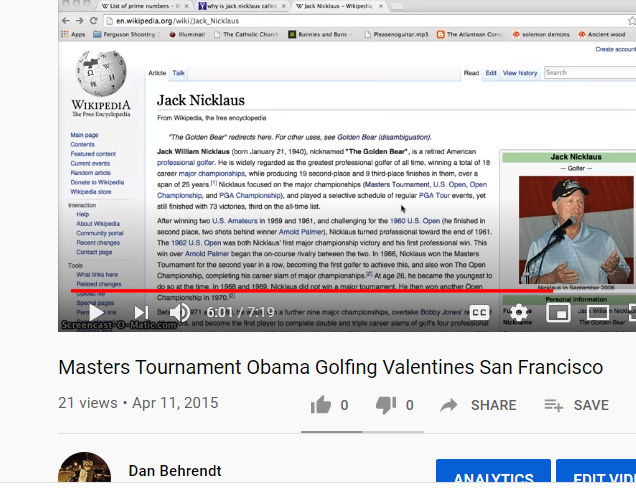Switch to Jack Nicklaus - Wikipedia tab
This screenshot has height=488, width=636.
coord(334,6)
